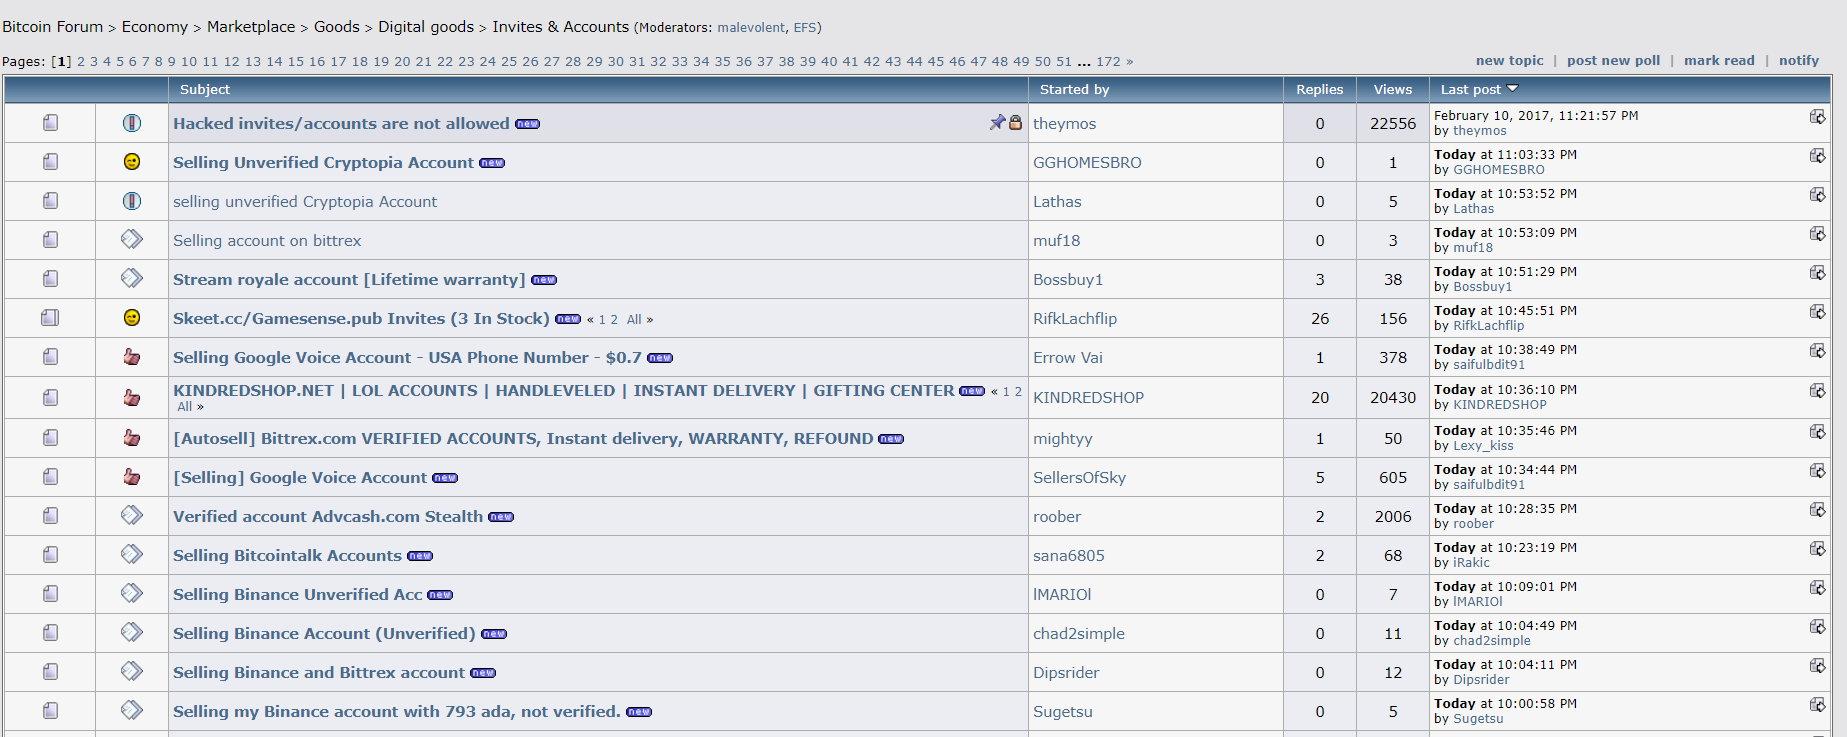Click last-post icon for Dipsrider thread
This screenshot has width=1847, height=737.
click(1817, 666)
